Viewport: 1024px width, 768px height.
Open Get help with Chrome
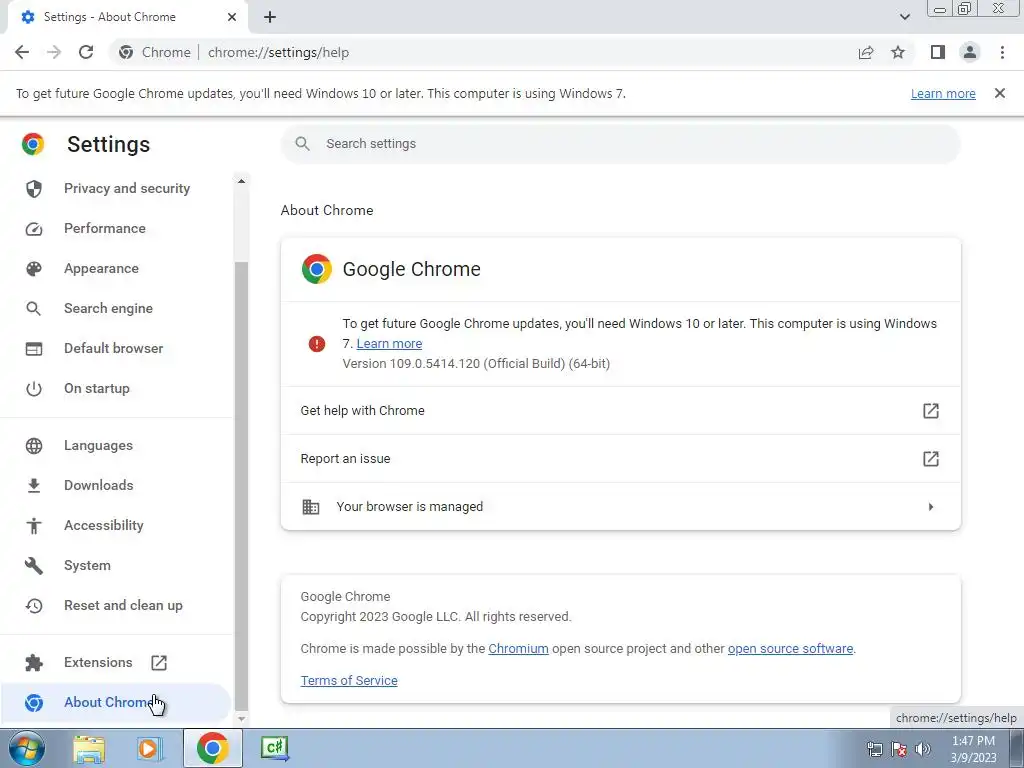click(x=620, y=411)
